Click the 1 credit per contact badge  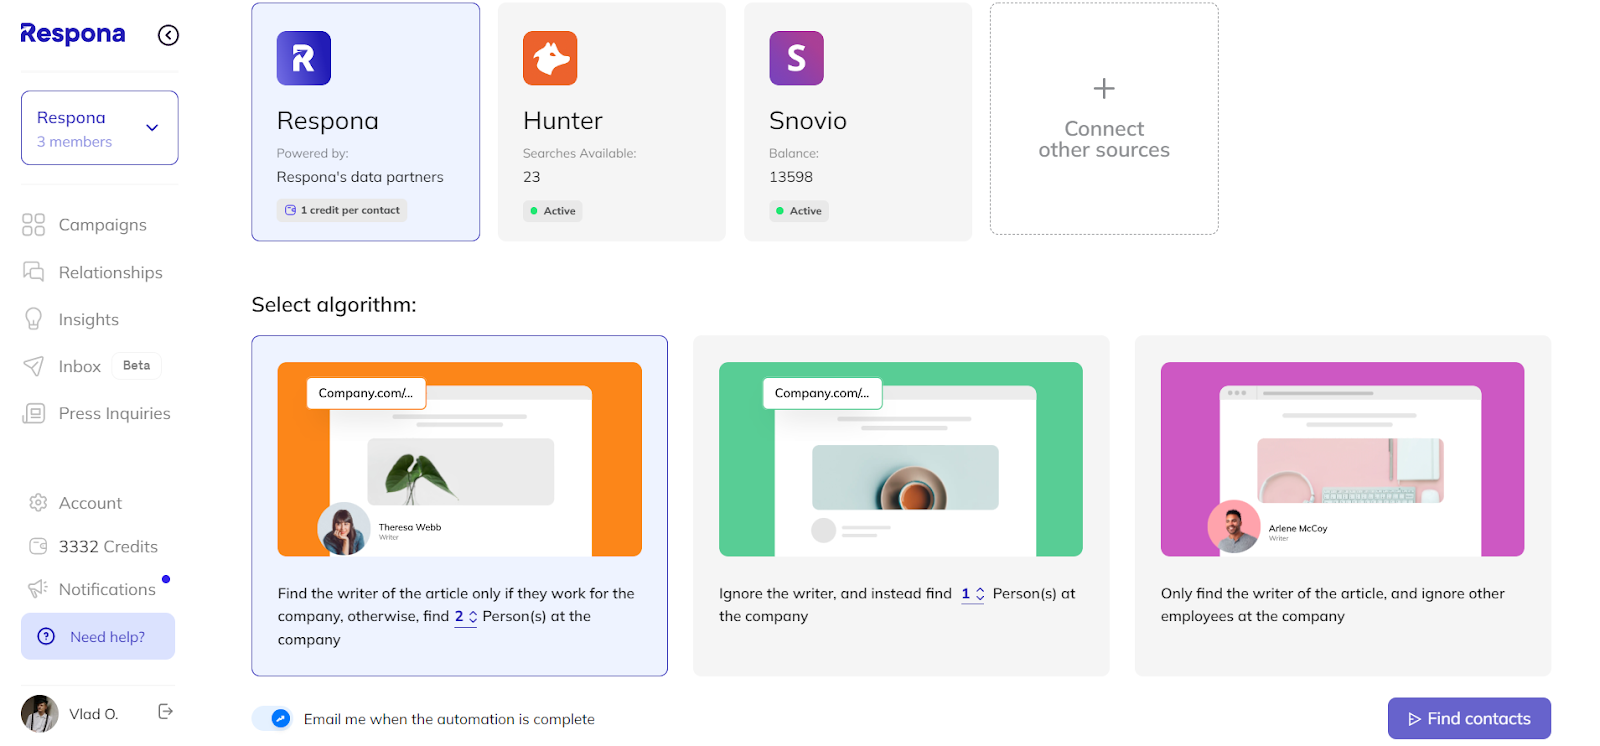click(342, 210)
